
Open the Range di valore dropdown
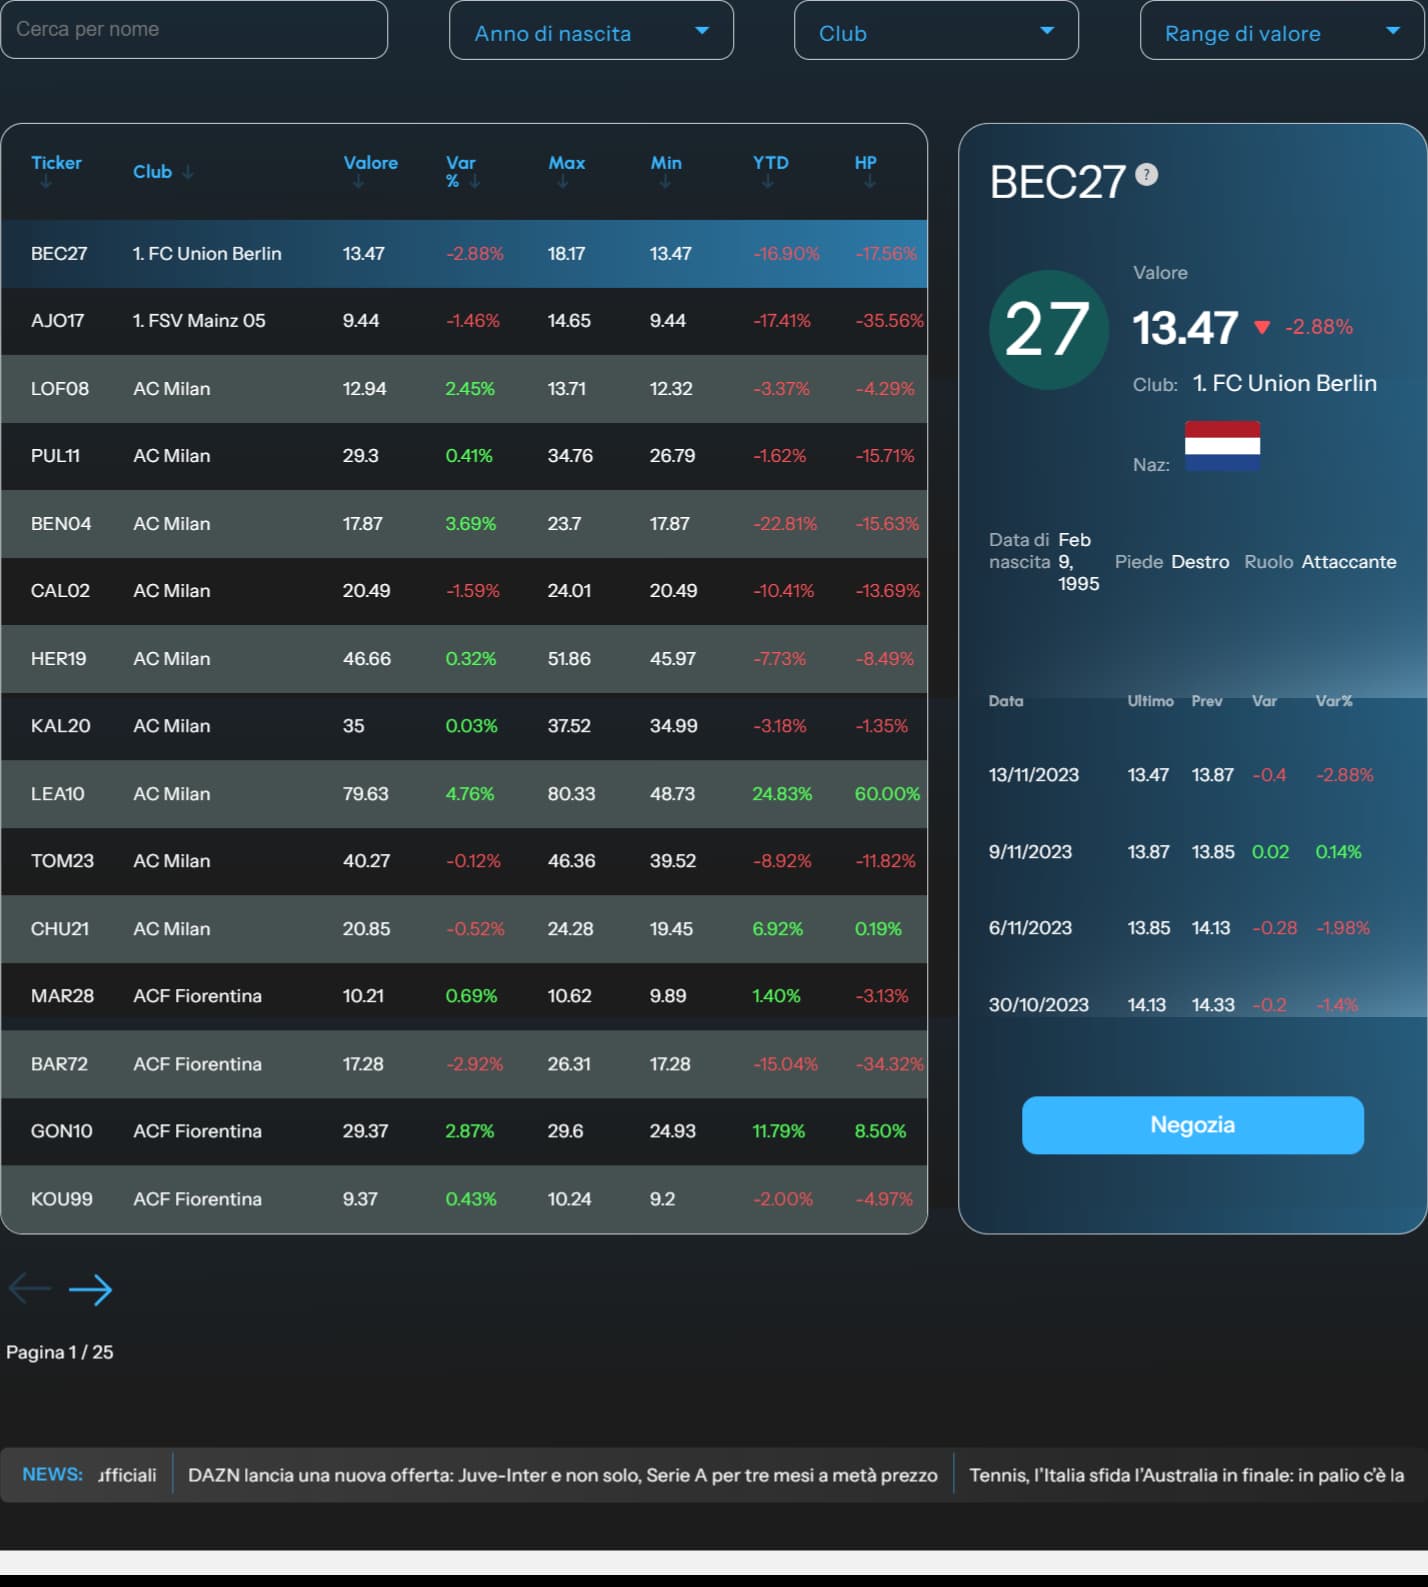[x=1281, y=31]
